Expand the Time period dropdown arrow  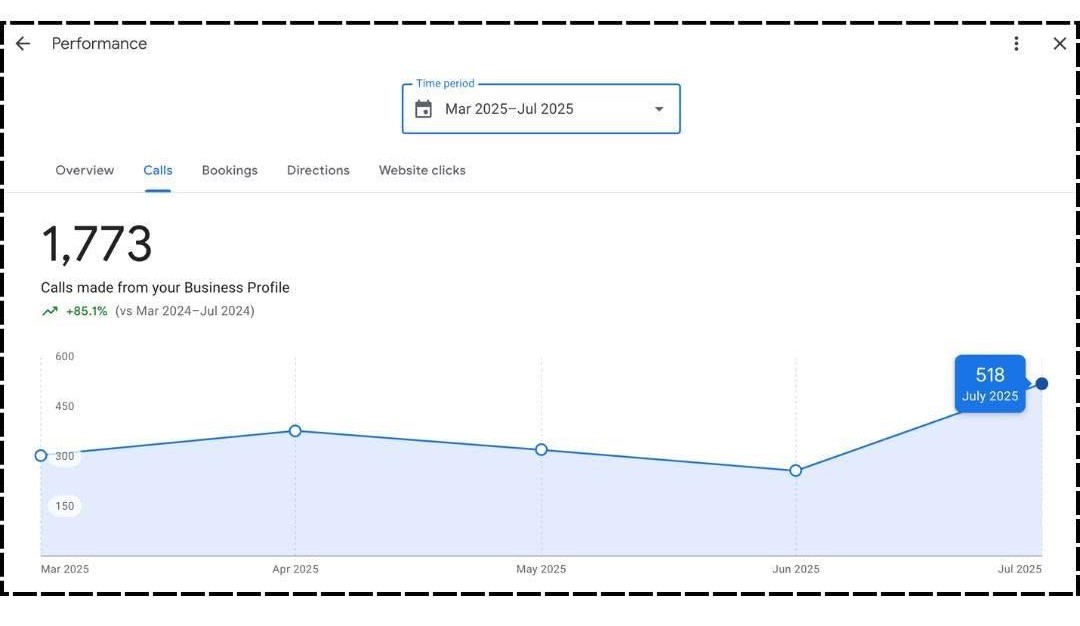click(x=659, y=109)
